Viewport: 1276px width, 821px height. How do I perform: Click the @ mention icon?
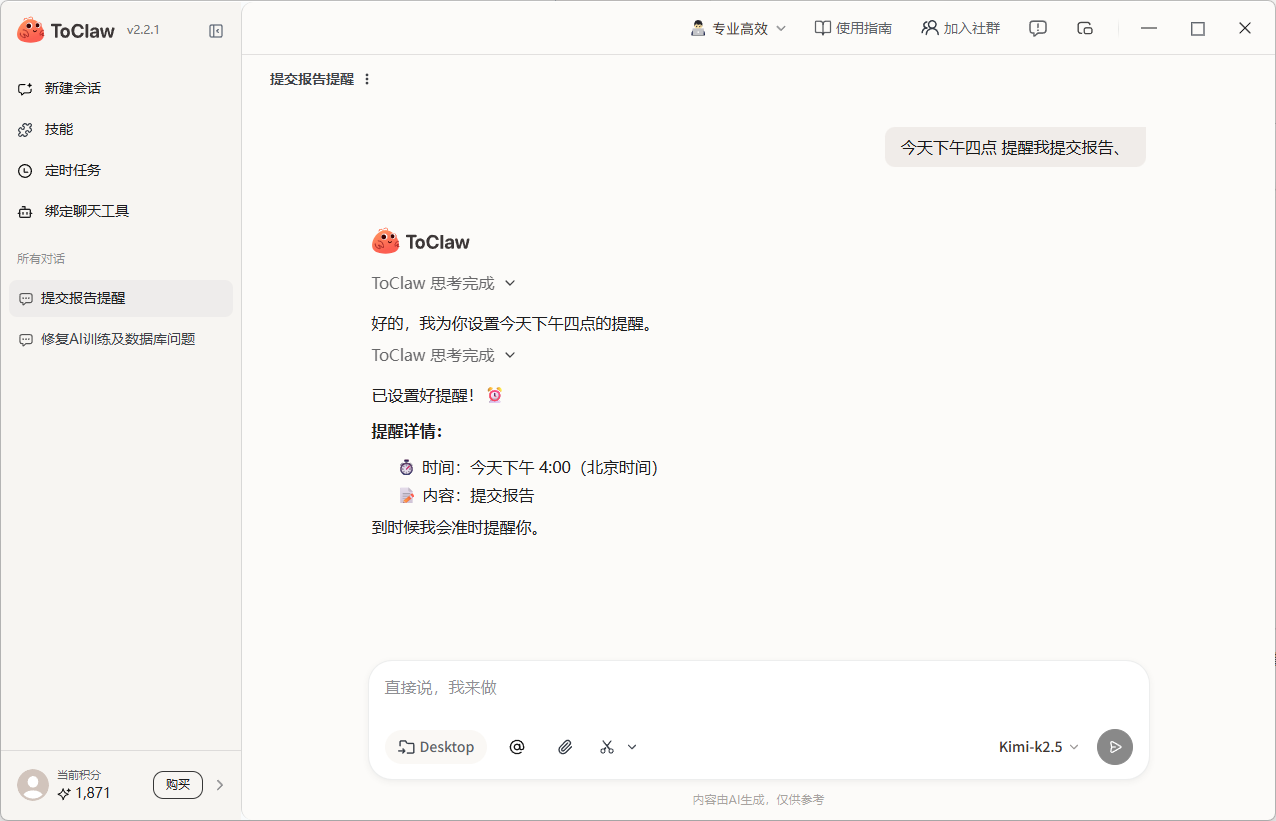point(517,747)
